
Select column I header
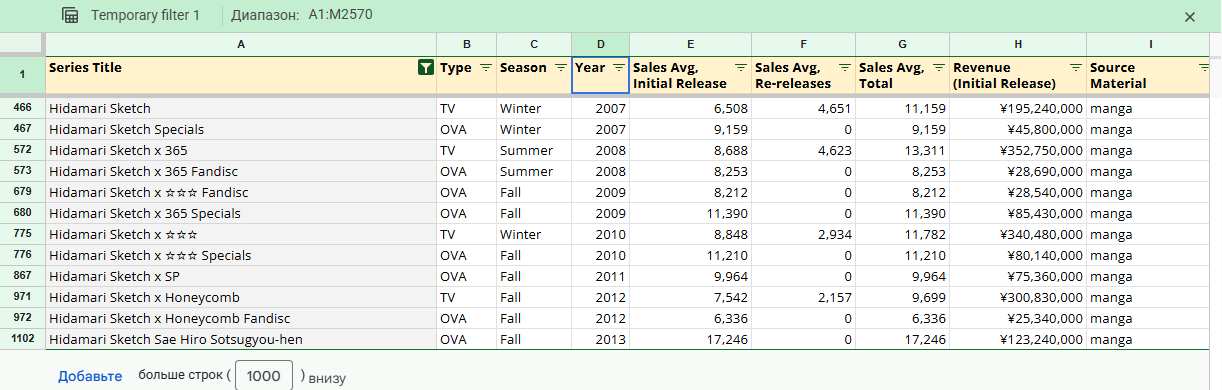tap(1150, 44)
